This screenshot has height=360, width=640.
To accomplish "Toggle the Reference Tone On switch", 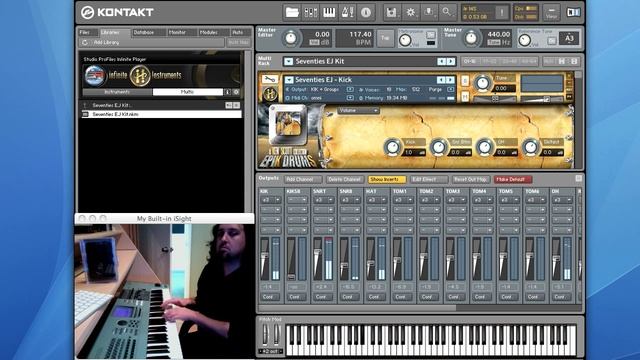I will click(551, 40).
